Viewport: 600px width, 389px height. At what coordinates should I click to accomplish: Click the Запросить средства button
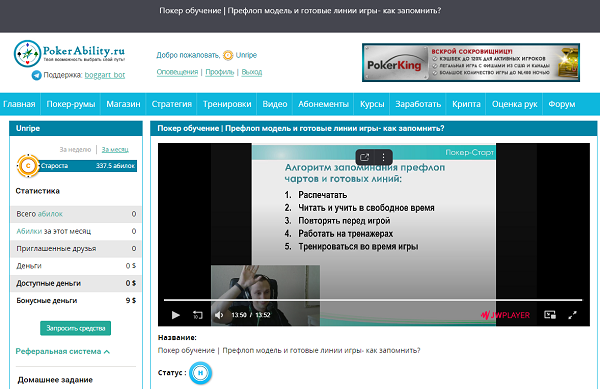pos(75,328)
